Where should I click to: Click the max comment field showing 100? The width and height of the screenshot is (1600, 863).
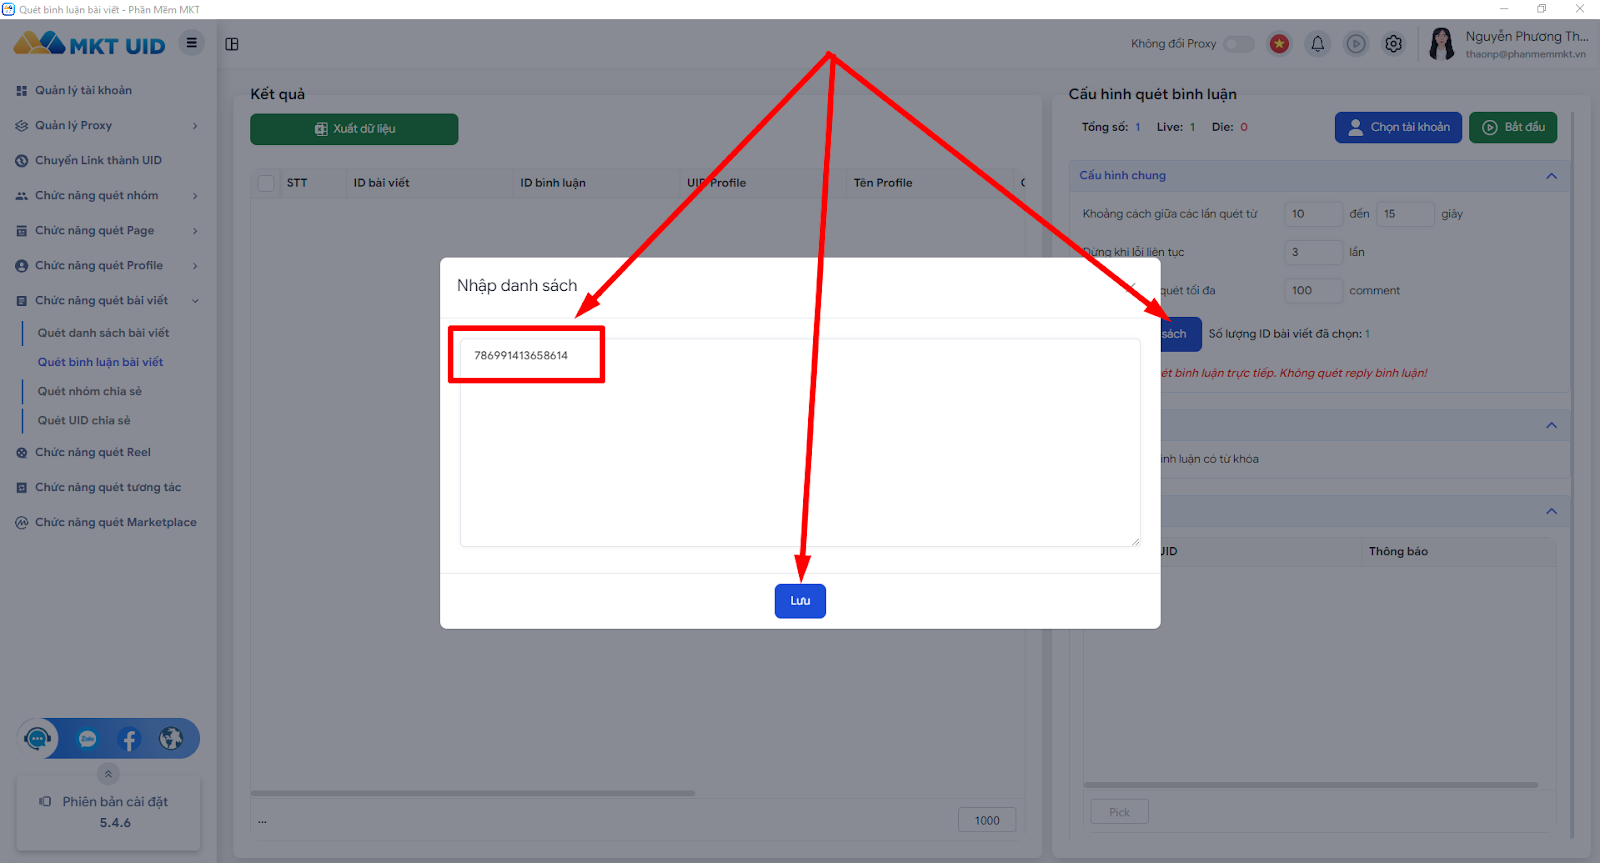pos(1313,291)
